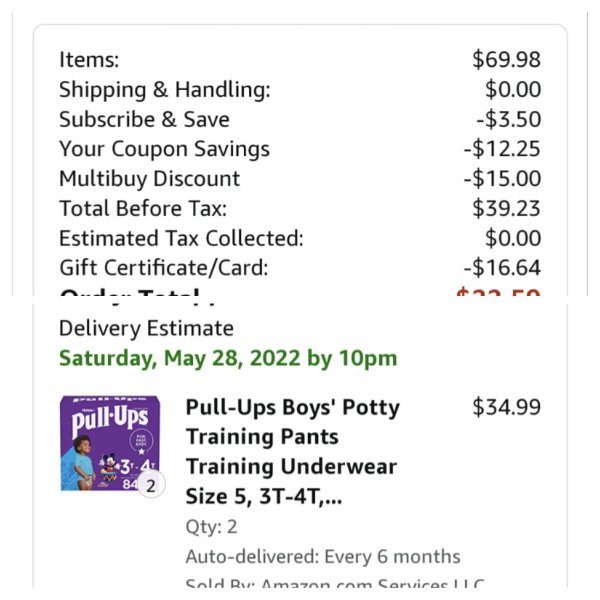Tap Estimated Tax Collected label

[x=181, y=238]
